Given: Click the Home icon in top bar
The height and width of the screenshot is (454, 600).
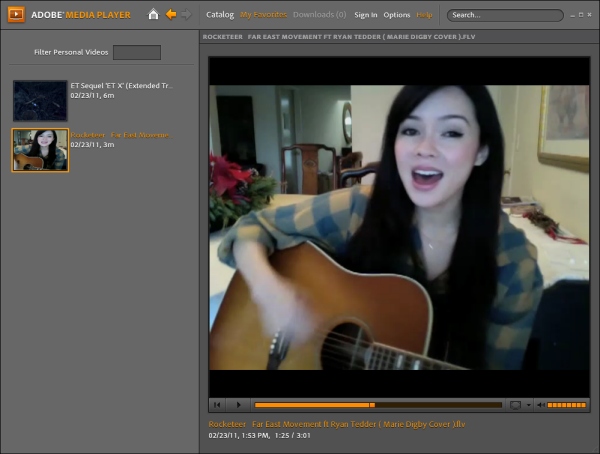Looking at the screenshot, I should pos(153,15).
